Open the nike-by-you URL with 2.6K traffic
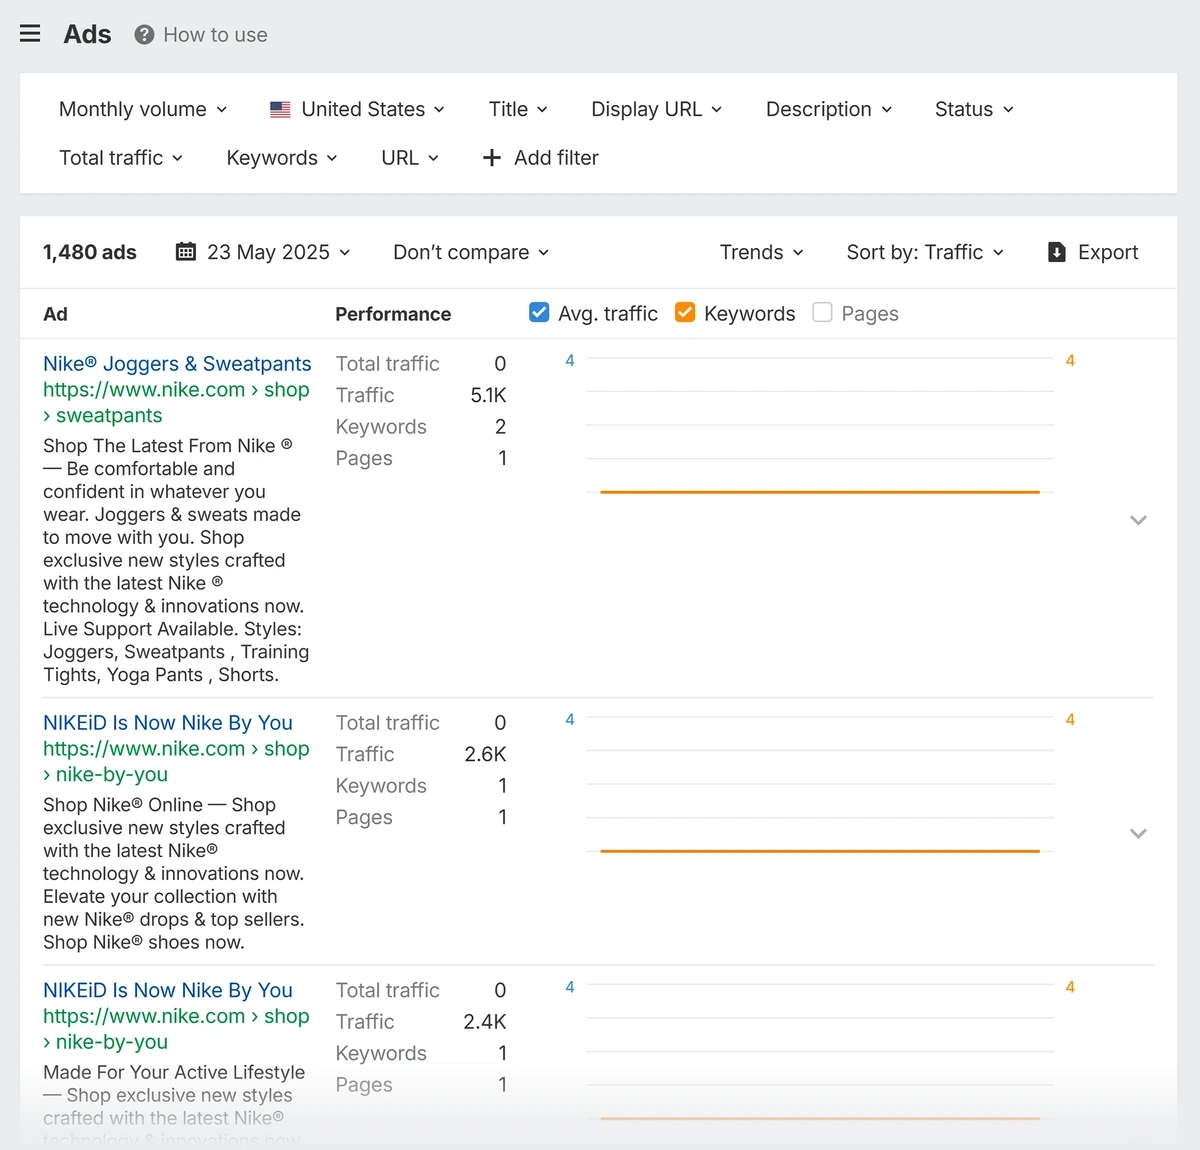 (176, 762)
